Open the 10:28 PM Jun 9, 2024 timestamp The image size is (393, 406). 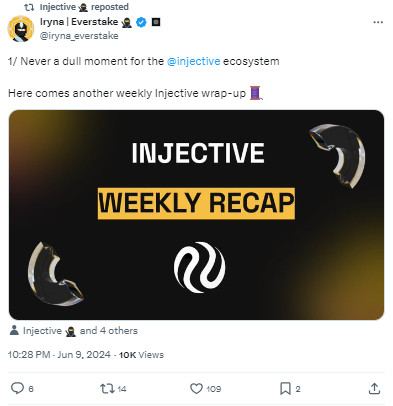(59, 354)
